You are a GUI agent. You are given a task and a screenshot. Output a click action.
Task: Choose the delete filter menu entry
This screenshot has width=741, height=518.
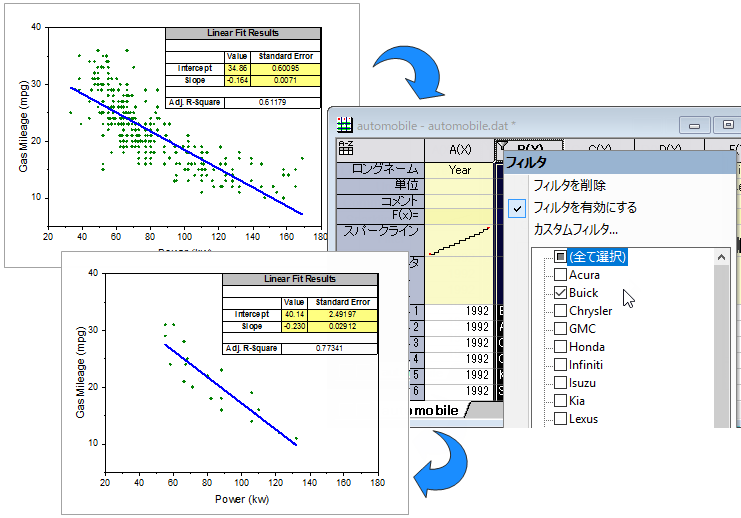(x=569, y=185)
